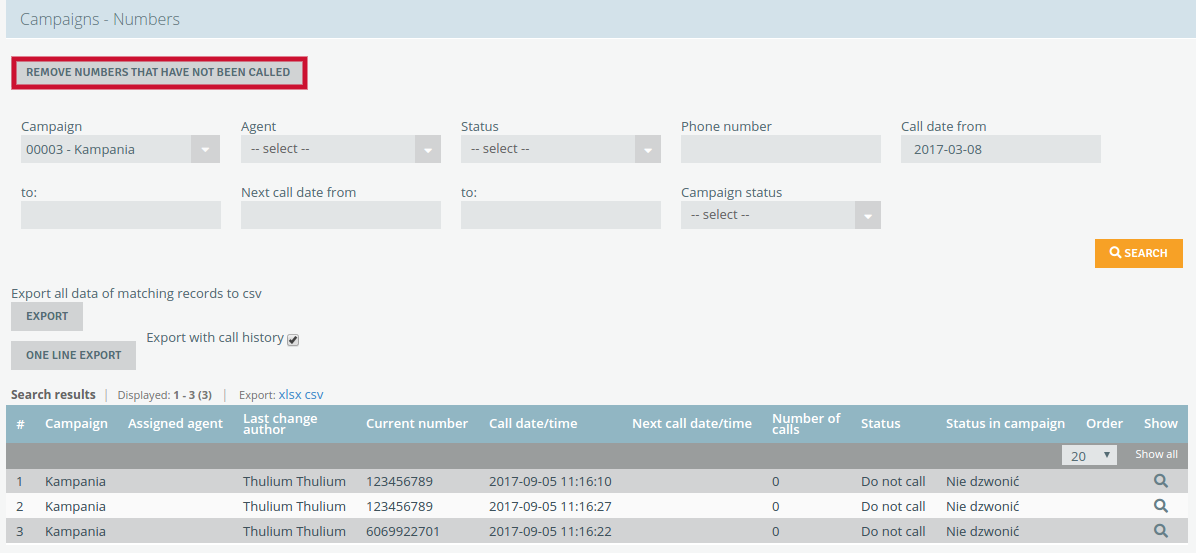Image resolution: width=1196 pixels, height=553 pixels.
Task: Sort by Current number column header
Action: click(417, 423)
